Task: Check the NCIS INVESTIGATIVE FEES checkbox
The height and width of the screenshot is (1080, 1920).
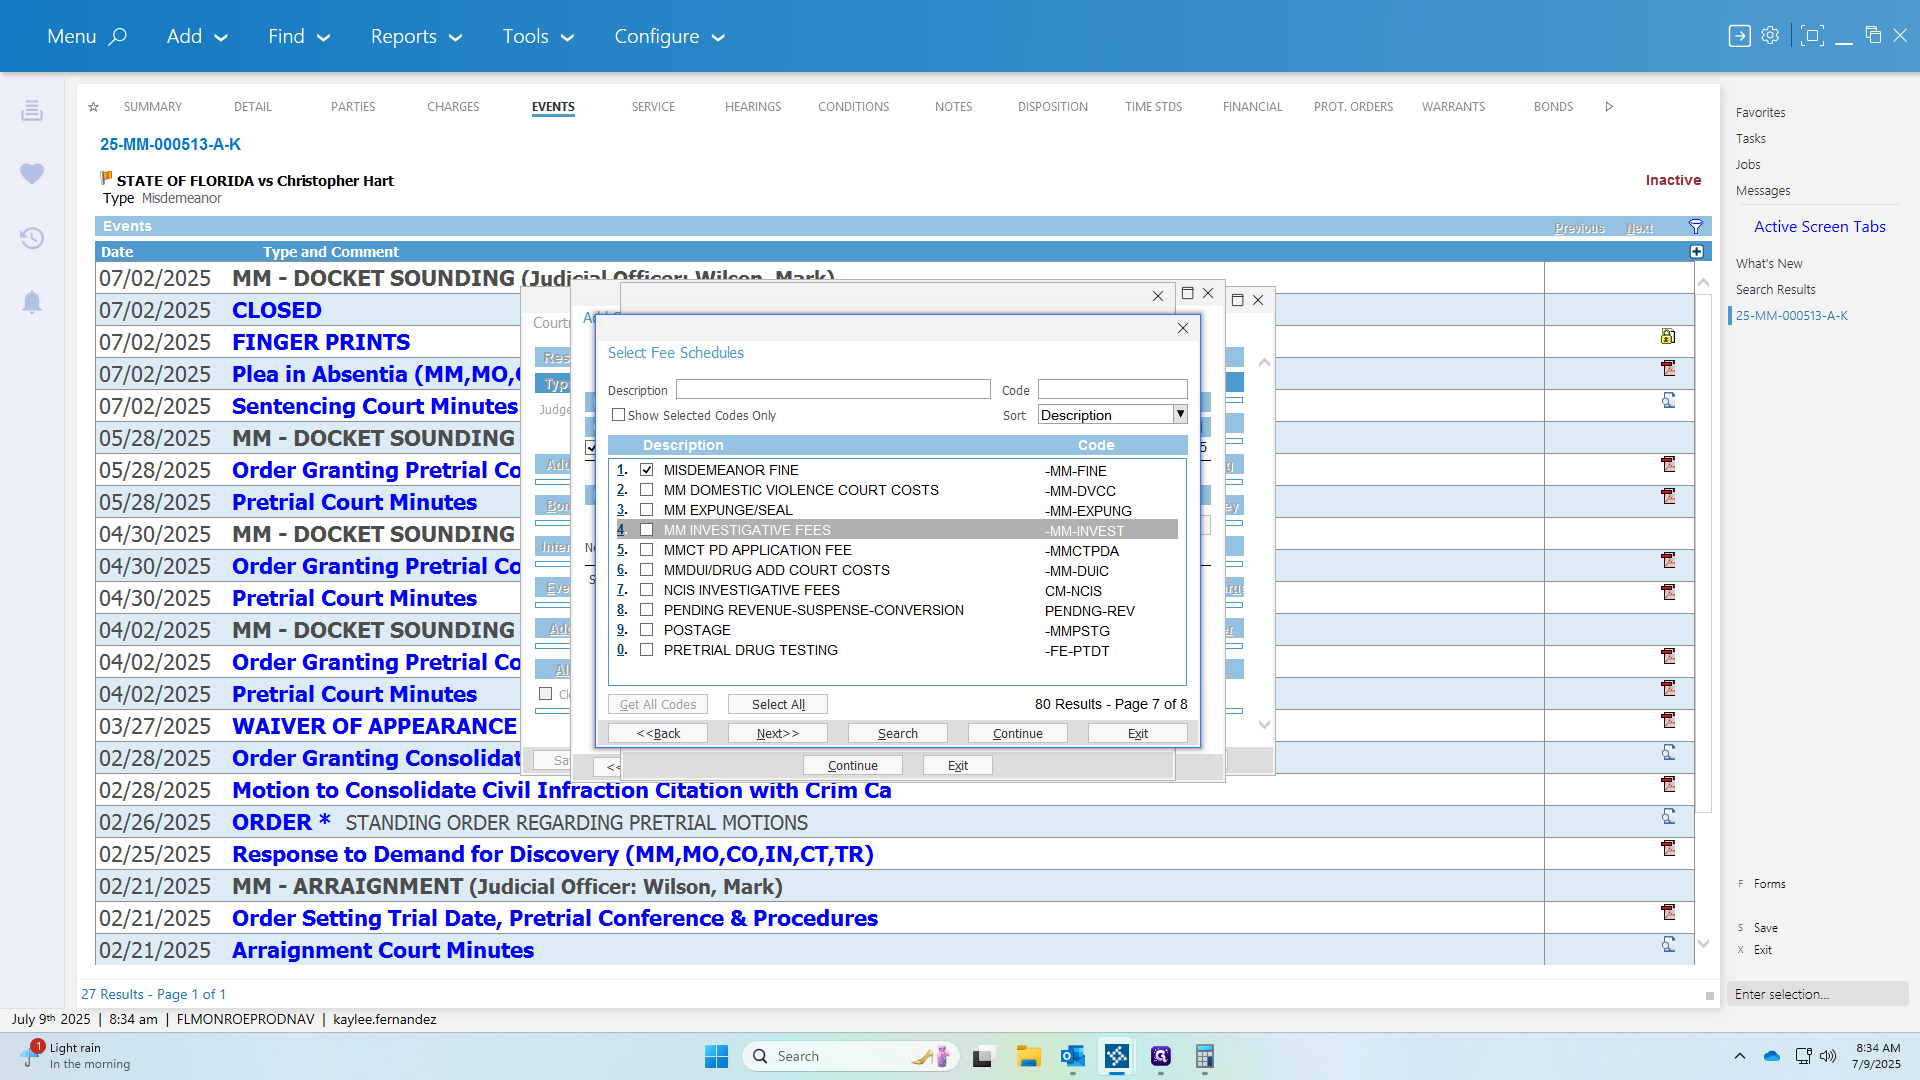Action: pyautogui.click(x=647, y=590)
